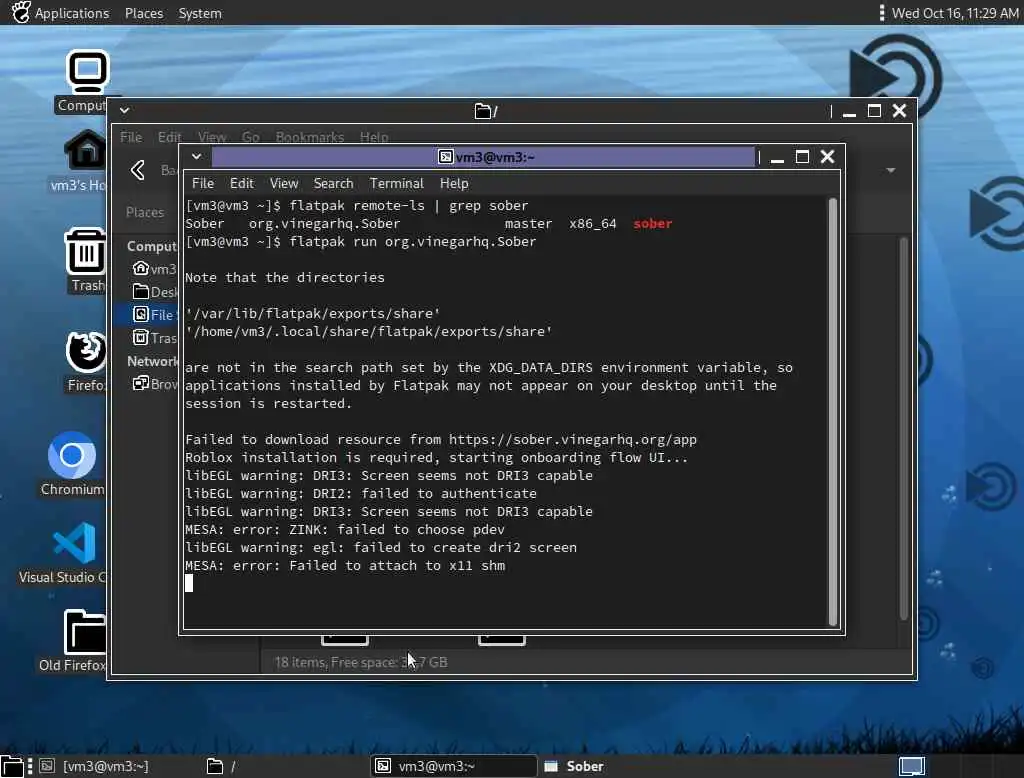Click 'MESA: error: Failed to attach' line
1024x778 pixels.
(x=345, y=566)
